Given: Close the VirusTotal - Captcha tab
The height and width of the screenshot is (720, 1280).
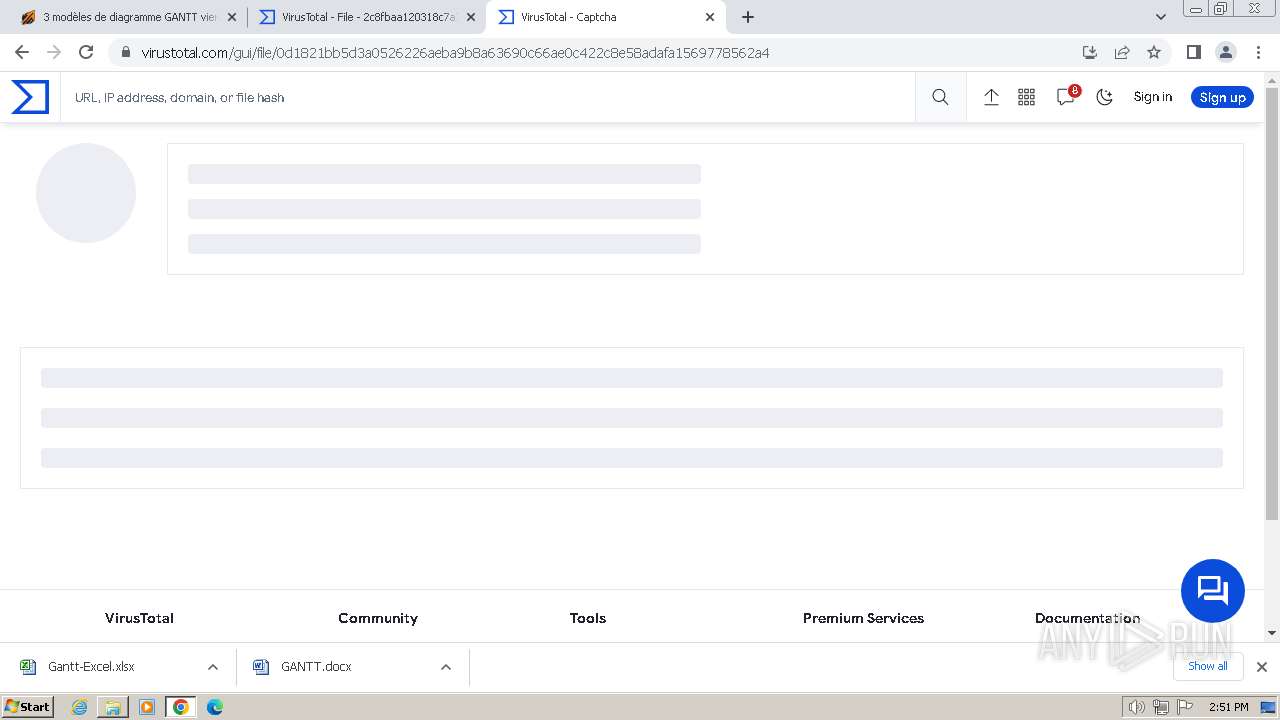Looking at the screenshot, I should [x=710, y=17].
